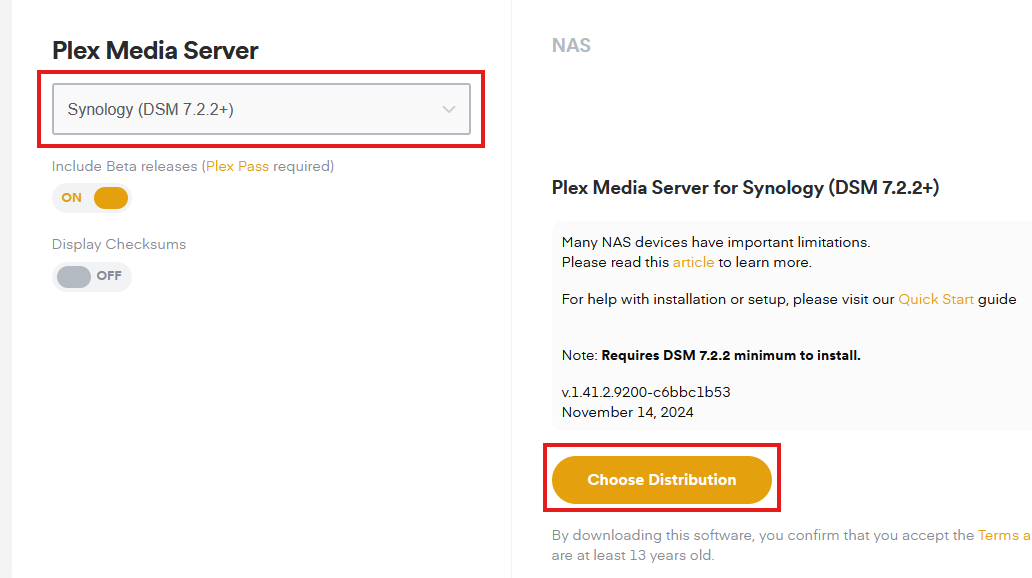The width and height of the screenshot is (1032, 578).
Task: Select the NAS category heading
Action: (x=571, y=46)
